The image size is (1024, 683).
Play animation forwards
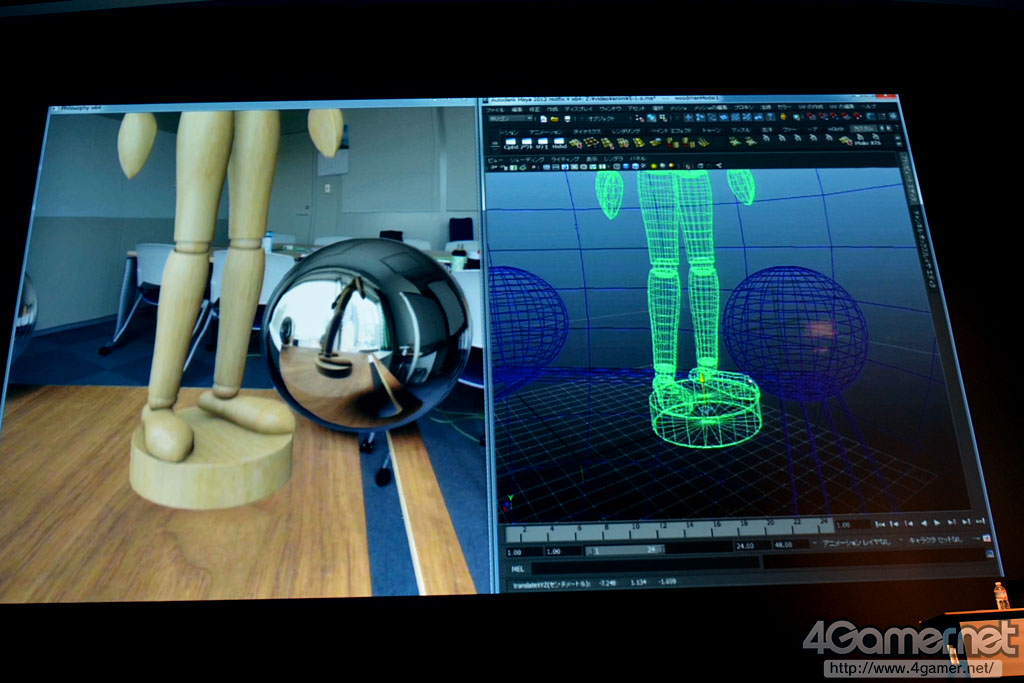(938, 522)
